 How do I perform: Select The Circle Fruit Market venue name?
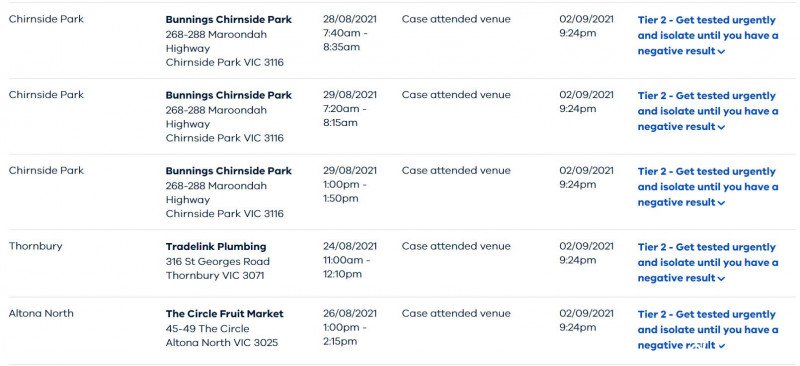(224, 314)
